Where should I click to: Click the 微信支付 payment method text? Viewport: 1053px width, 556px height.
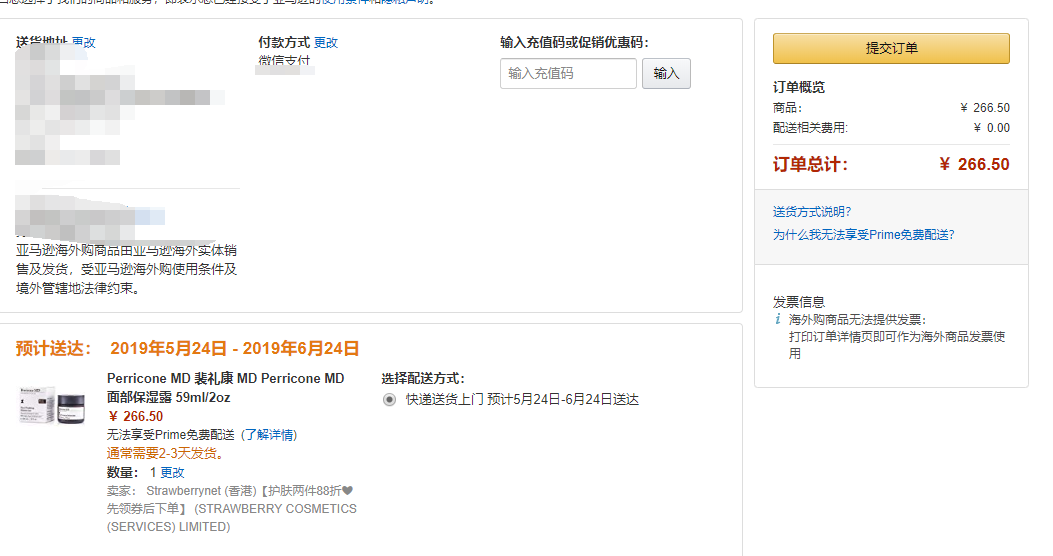click(284, 60)
